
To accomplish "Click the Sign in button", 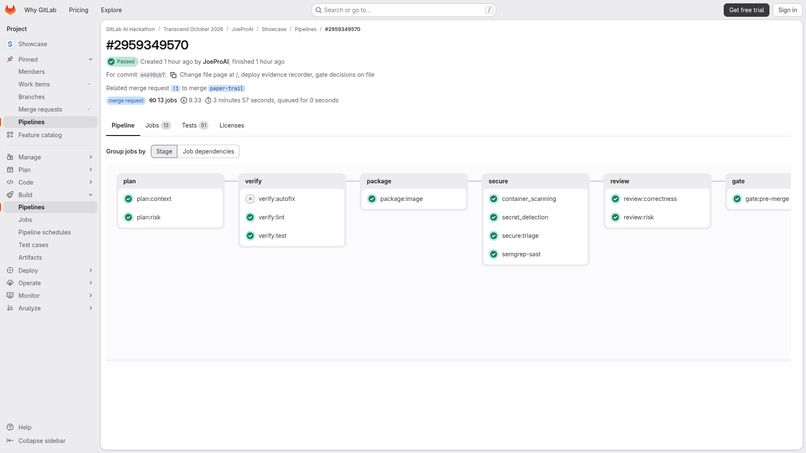I will (x=787, y=10).
